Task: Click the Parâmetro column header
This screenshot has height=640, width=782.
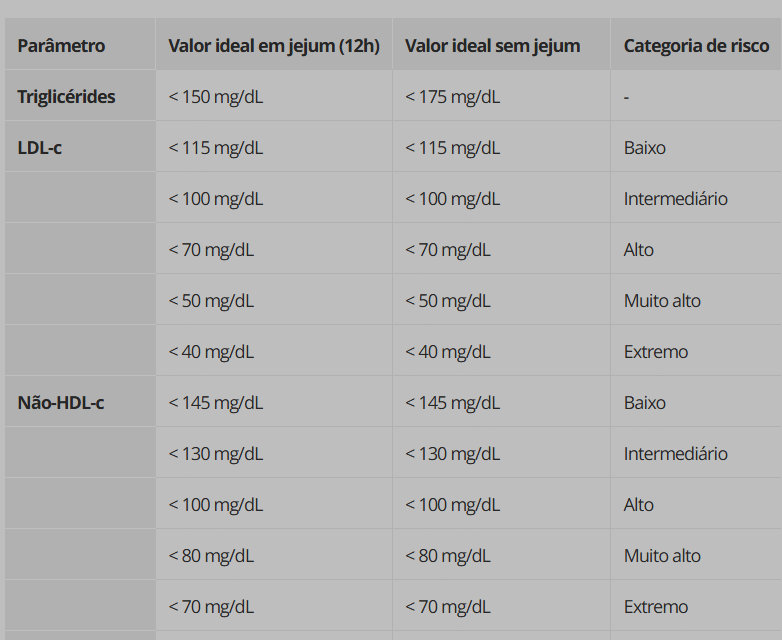Action: (61, 45)
